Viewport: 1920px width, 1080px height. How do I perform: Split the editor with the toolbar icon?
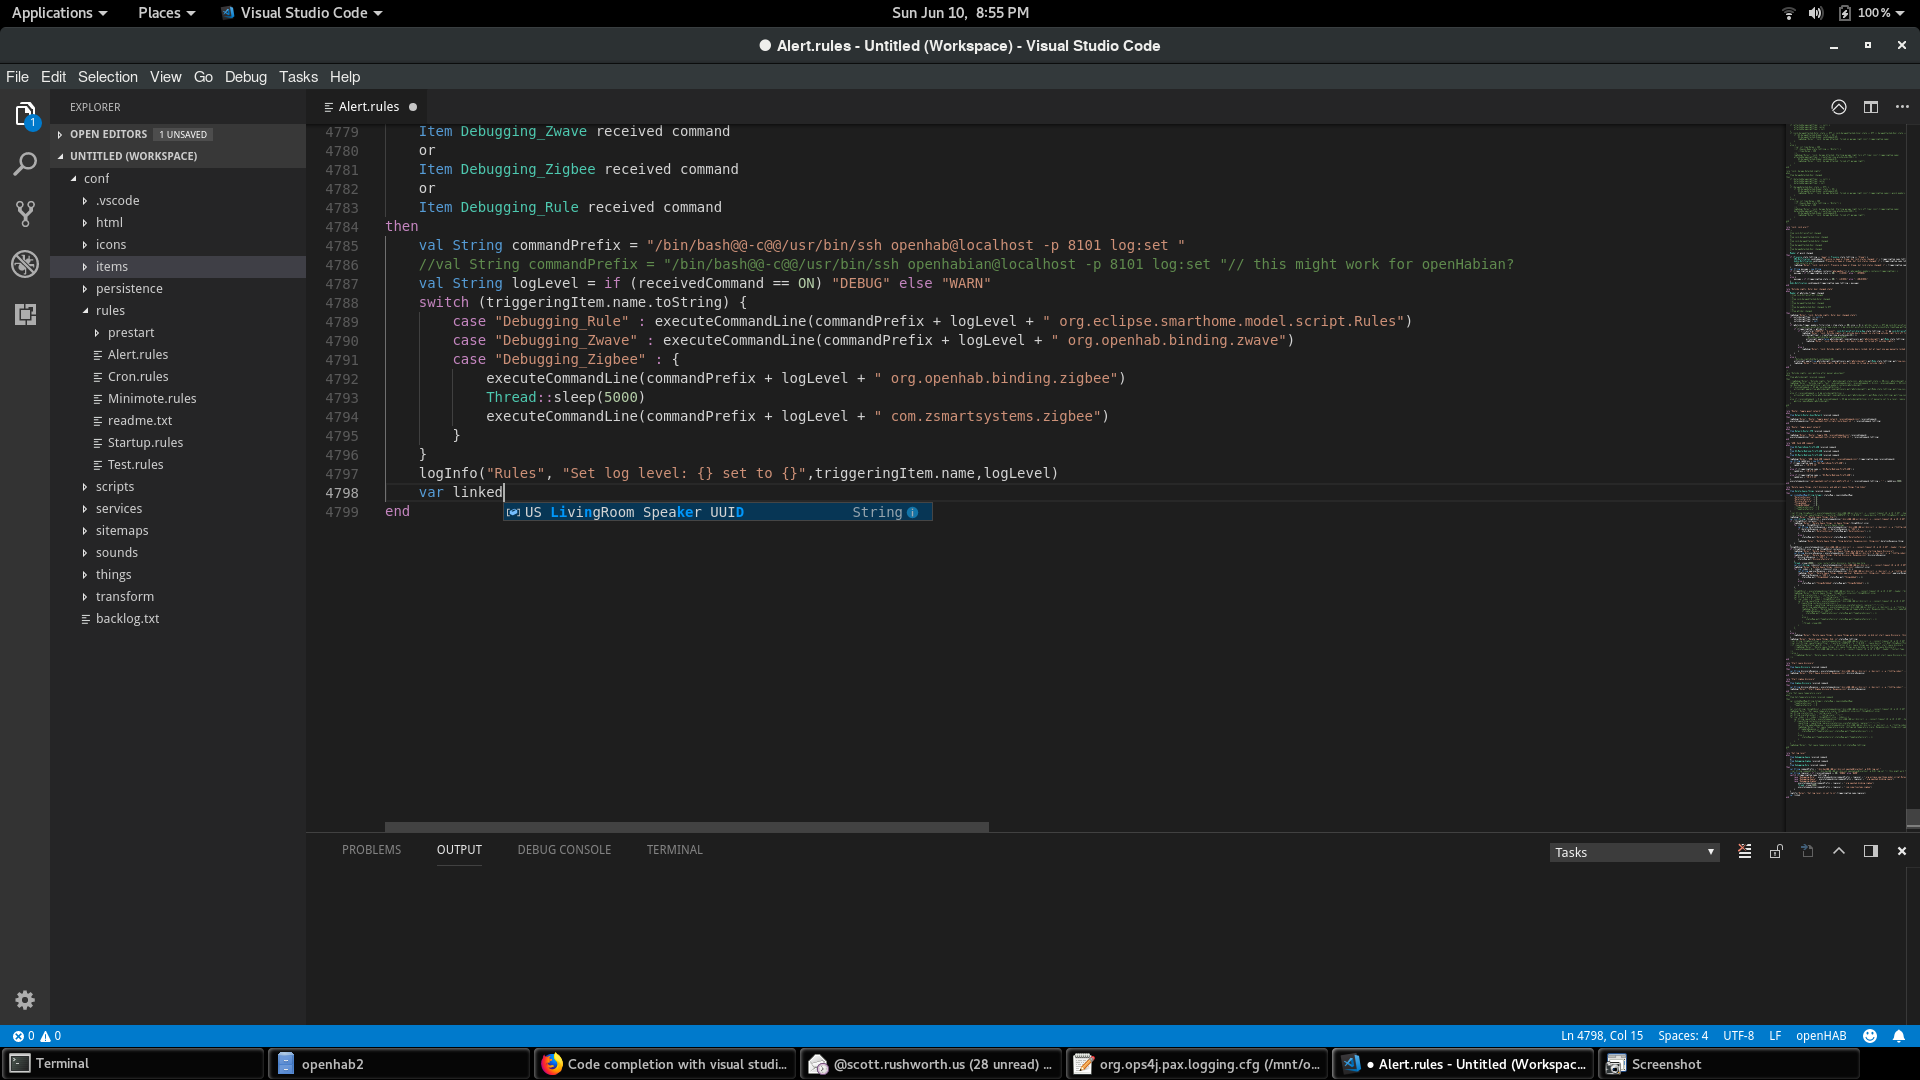(x=1871, y=107)
